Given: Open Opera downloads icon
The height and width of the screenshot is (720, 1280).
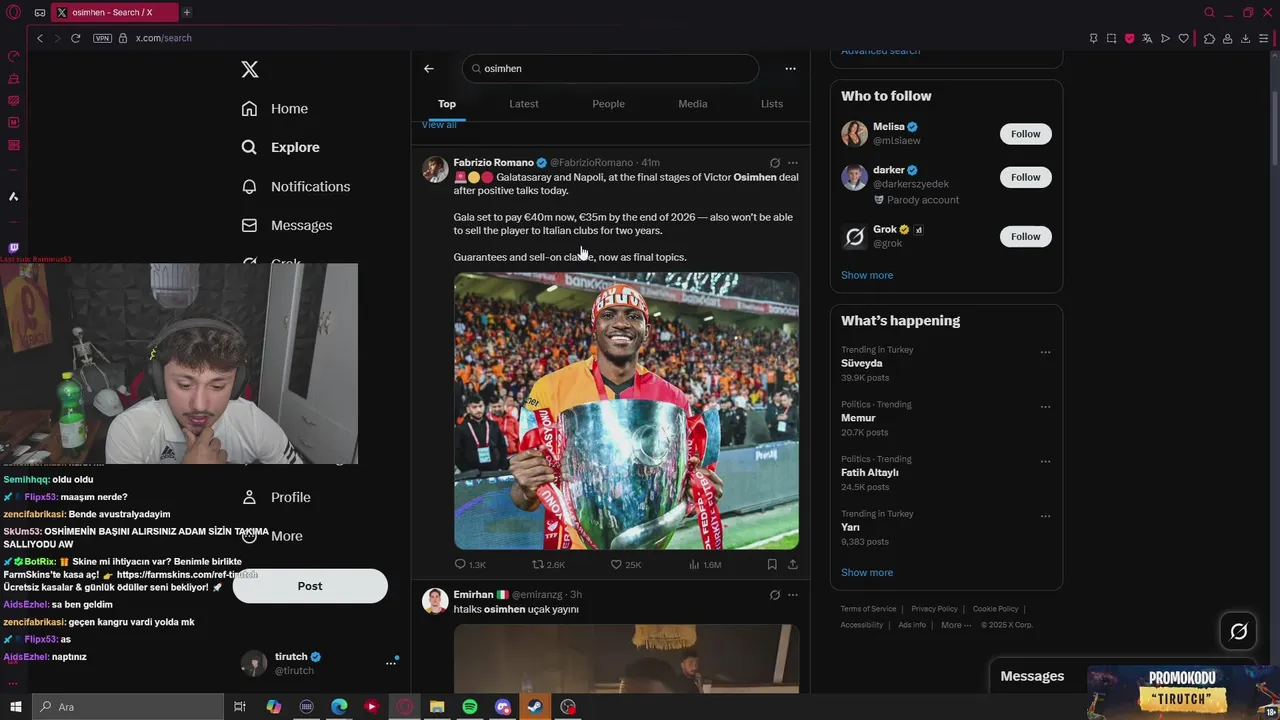Looking at the screenshot, I should (x=1246, y=38).
